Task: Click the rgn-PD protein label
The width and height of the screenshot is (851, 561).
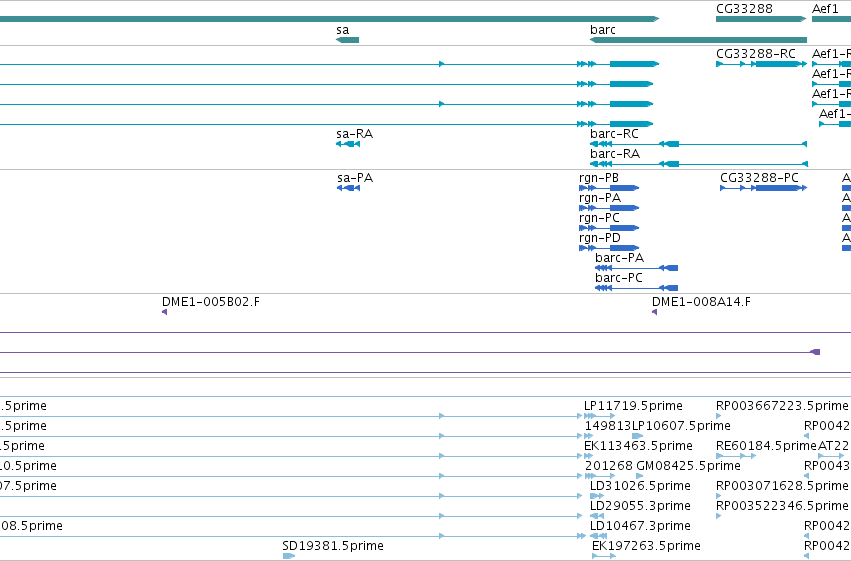Action: [x=600, y=238]
